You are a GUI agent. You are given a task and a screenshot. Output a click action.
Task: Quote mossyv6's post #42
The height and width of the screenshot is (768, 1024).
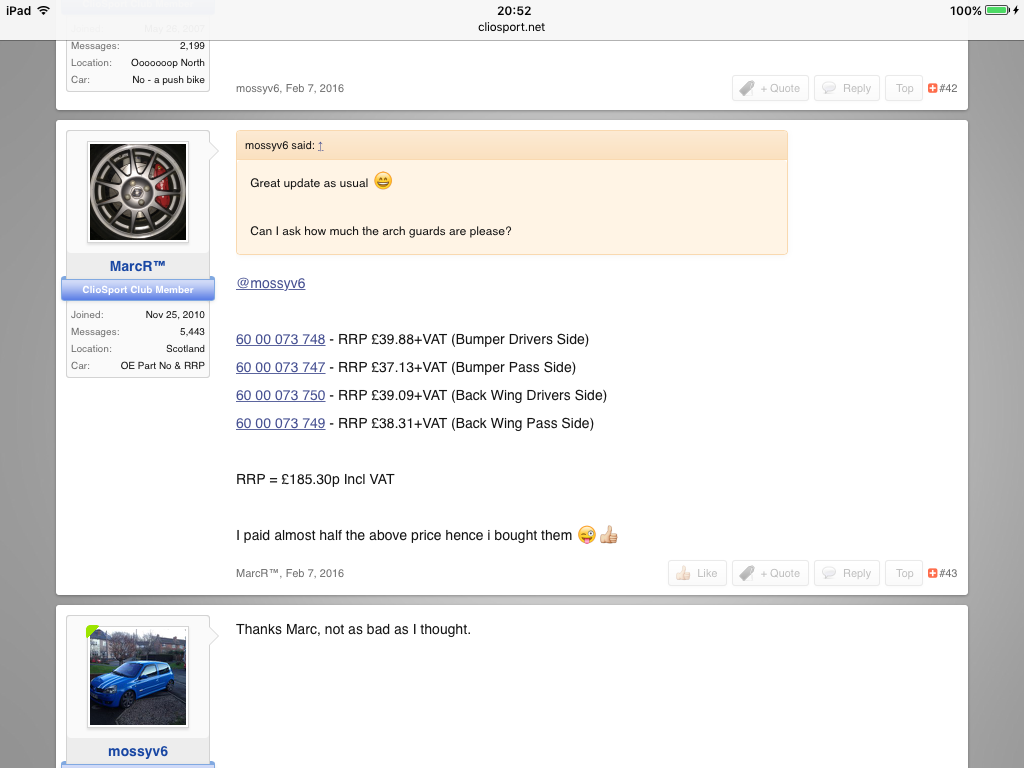pos(769,88)
